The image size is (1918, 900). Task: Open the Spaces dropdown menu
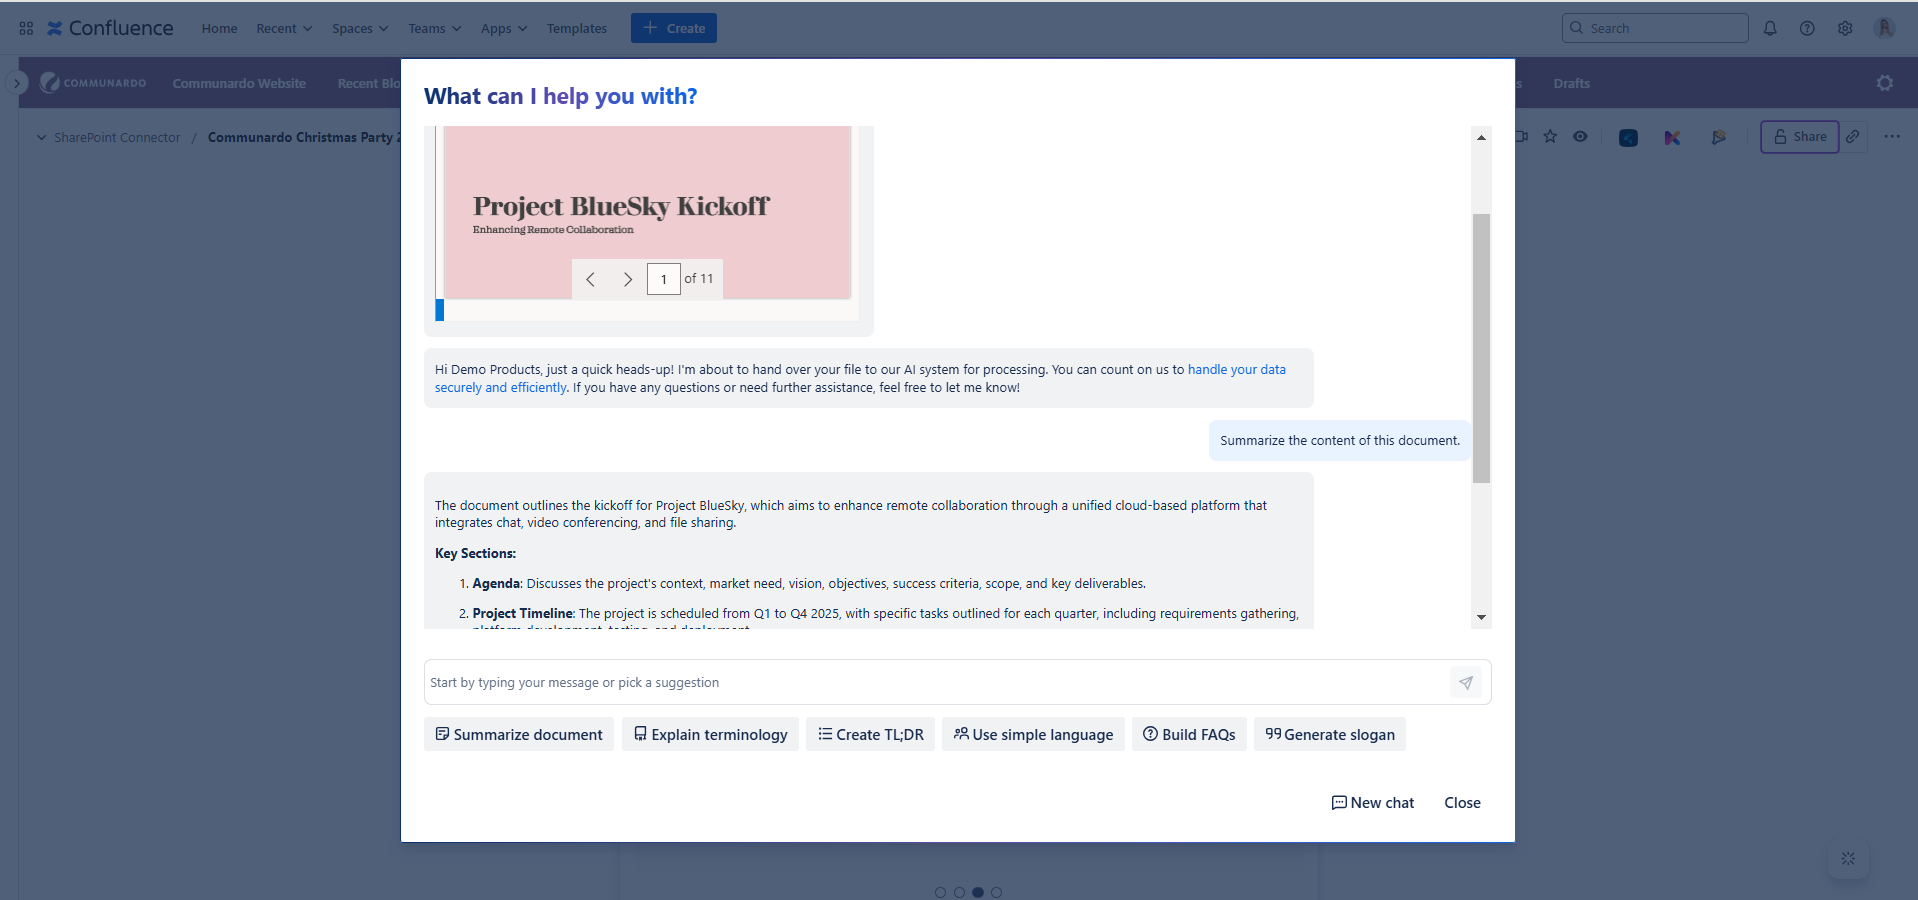pyautogui.click(x=360, y=28)
